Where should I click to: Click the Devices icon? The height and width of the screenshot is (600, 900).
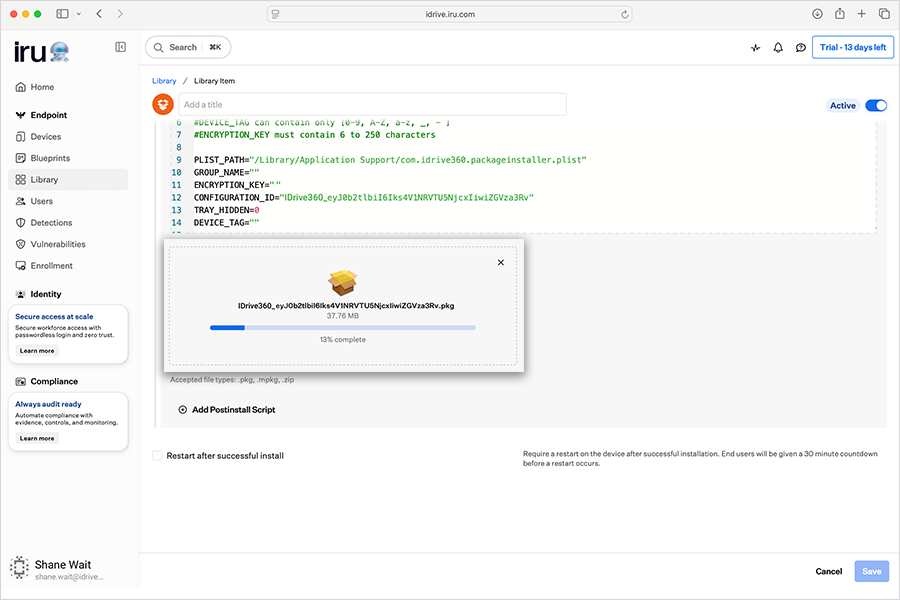pyautogui.click(x=21, y=137)
